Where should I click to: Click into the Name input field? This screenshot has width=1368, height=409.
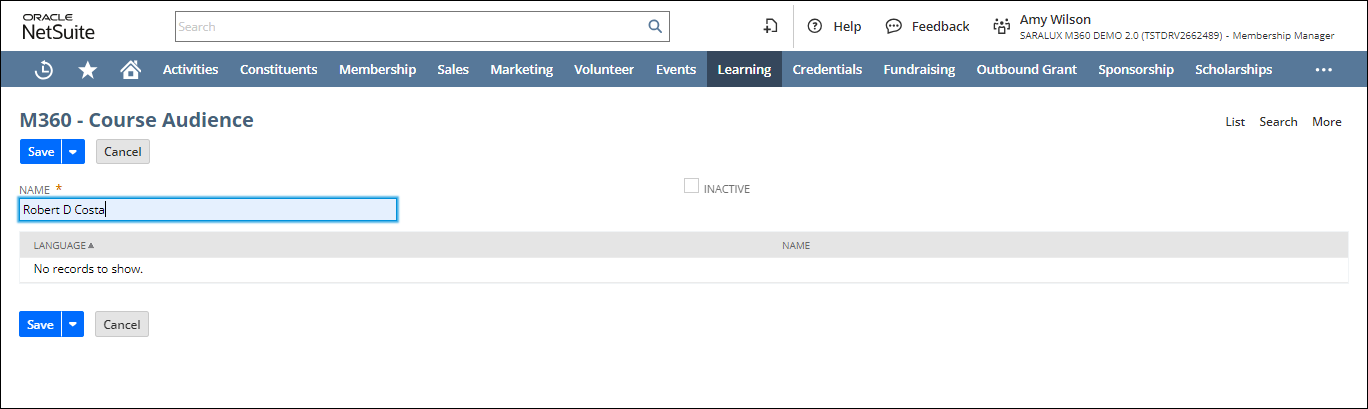[x=208, y=210]
